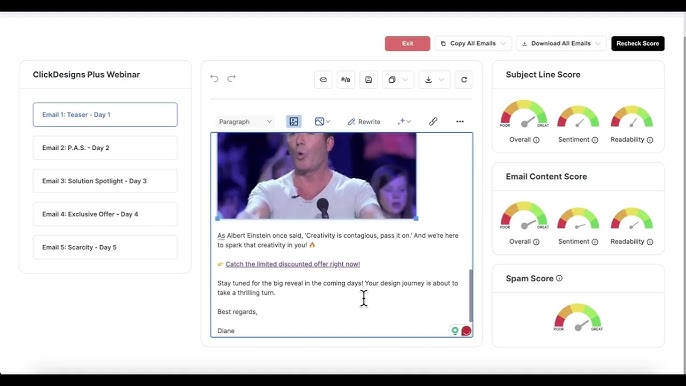Open the Paragraph style dropdown
Image resolution: width=686 pixels, height=386 pixels.
point(245,122)
